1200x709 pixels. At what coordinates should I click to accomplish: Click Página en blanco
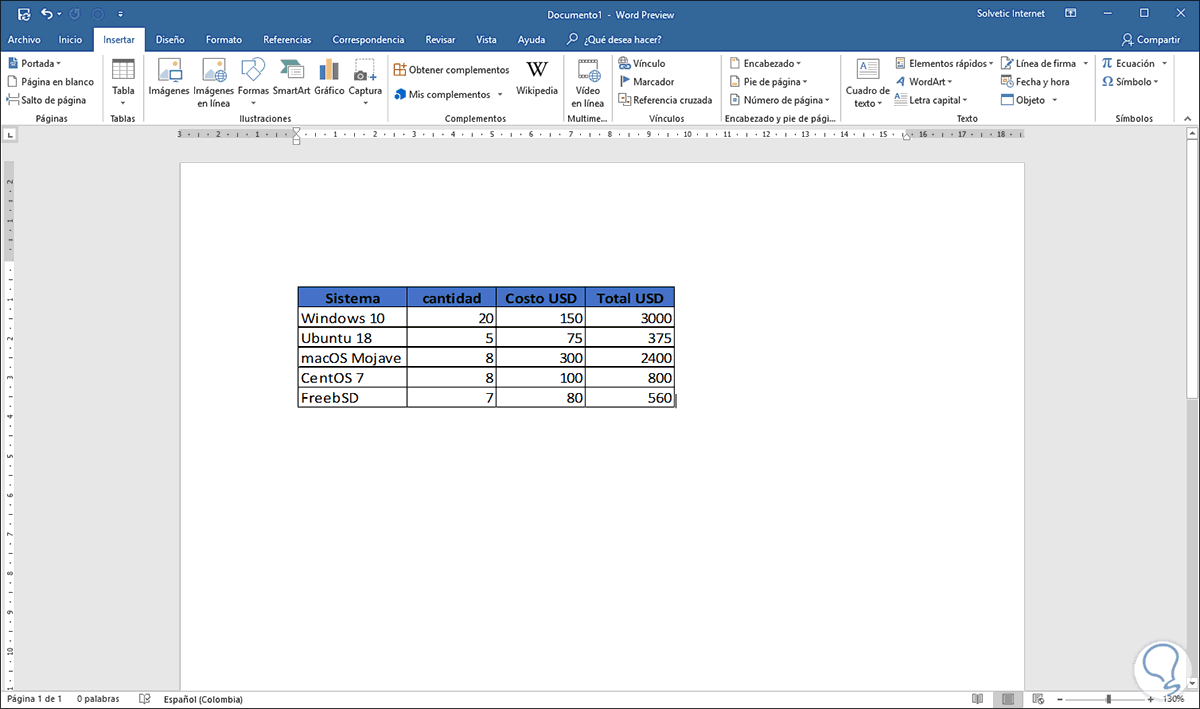point(50,82)
